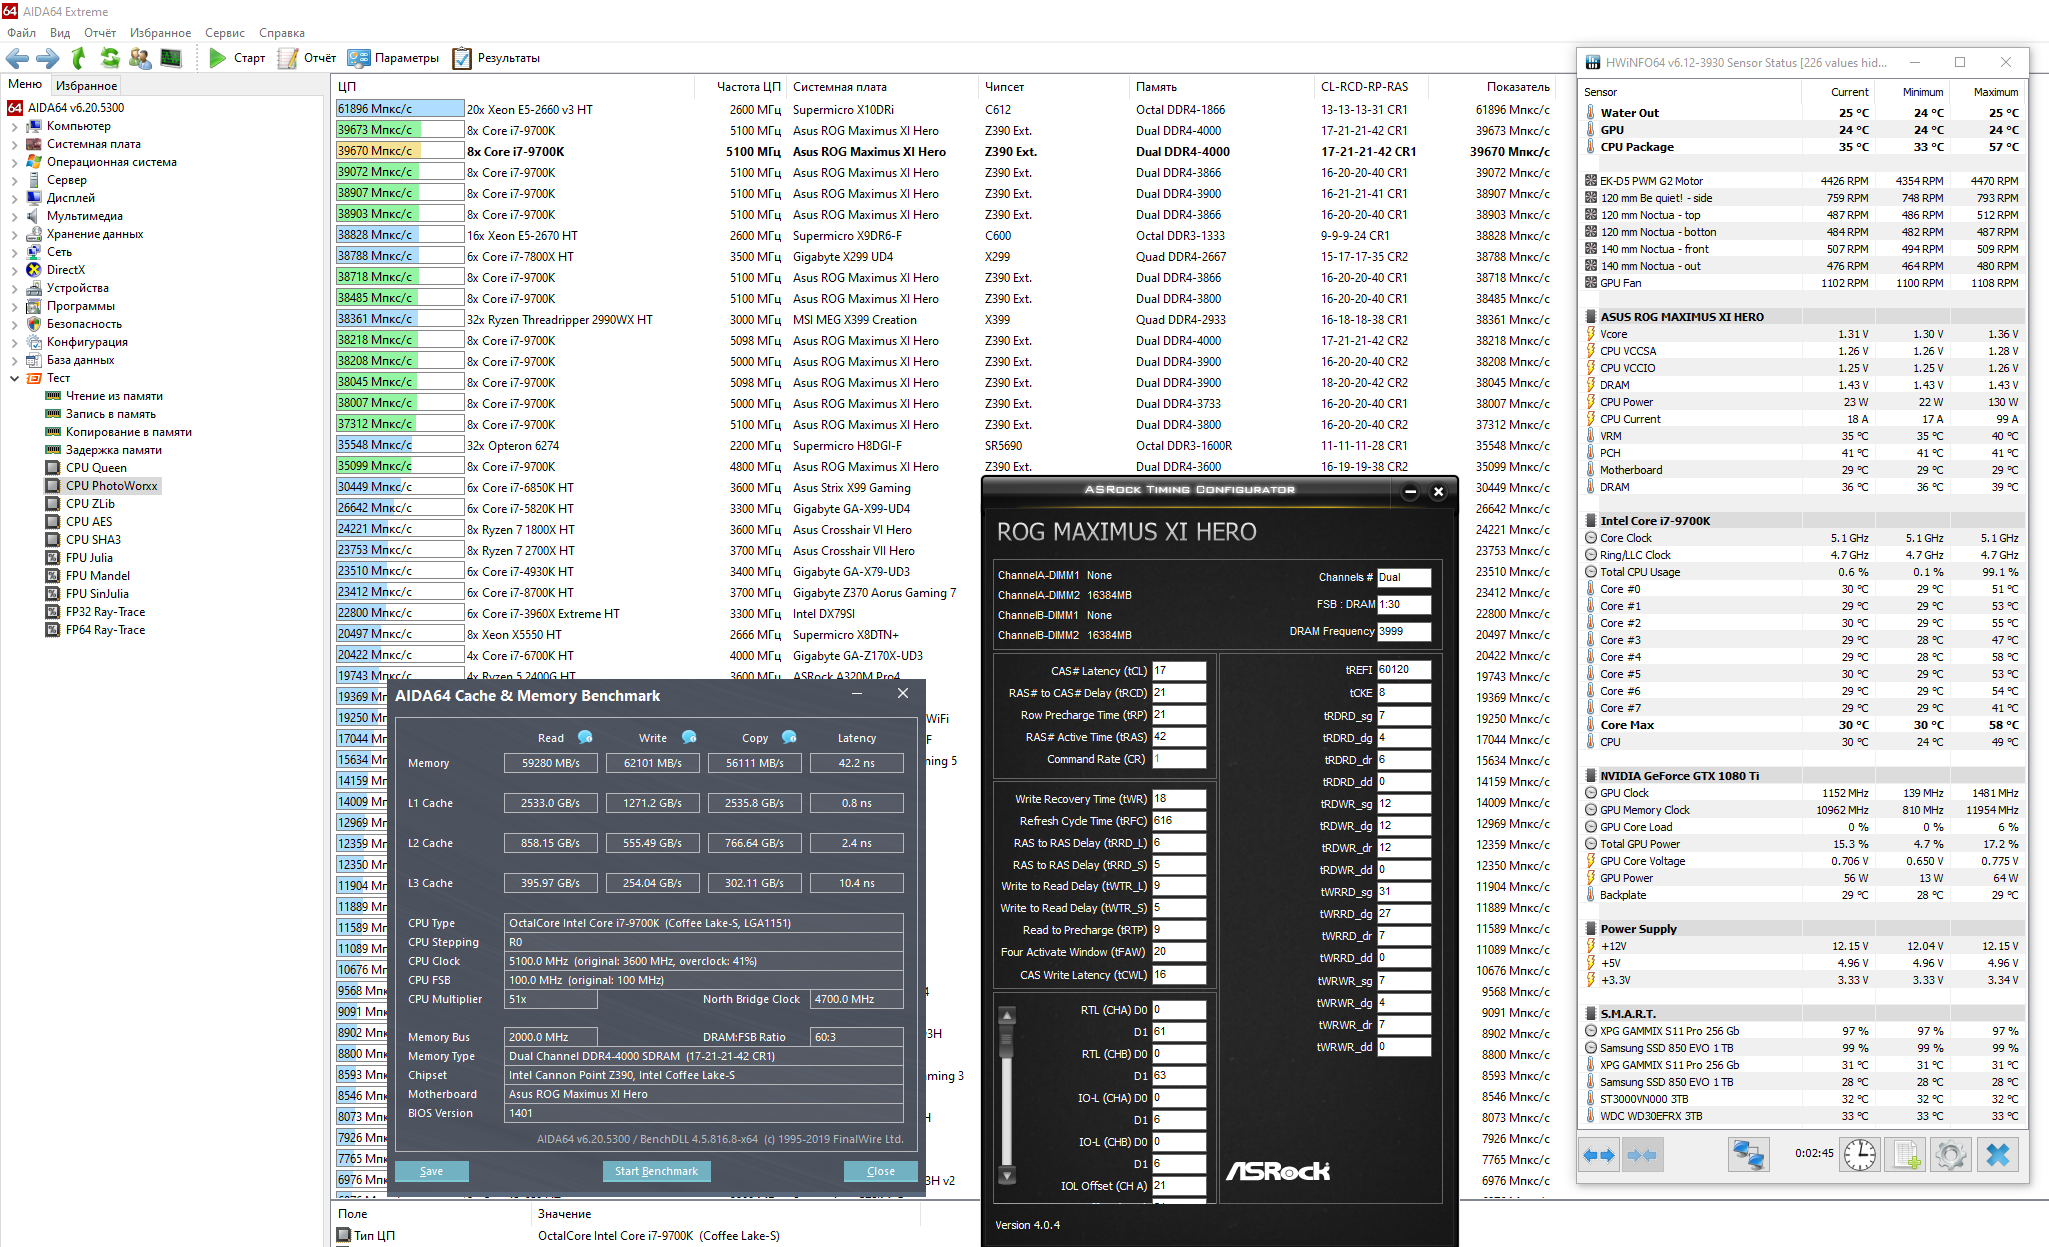
Task: Click the green refresh arrows toolbar icon
Action: 110,58
